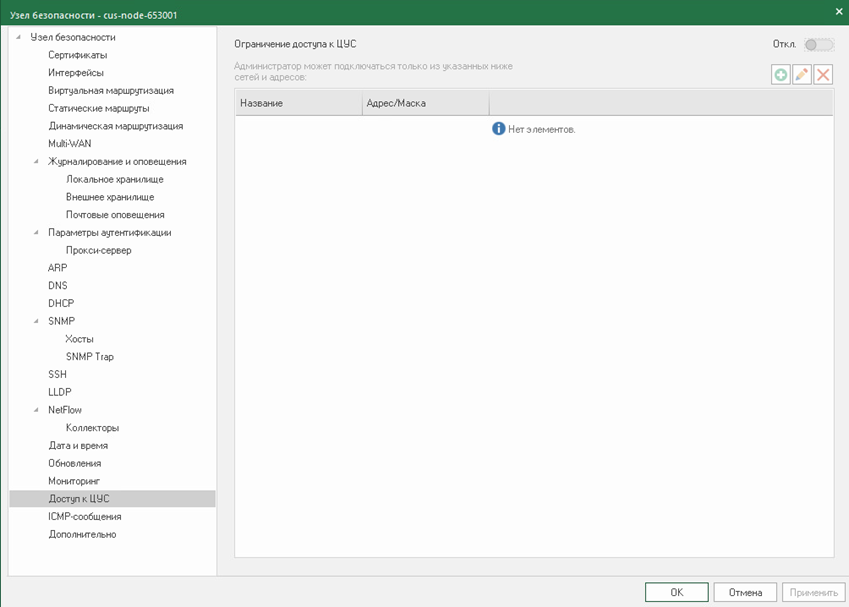Open the Multi-WAN section
Viewport: 849px width, 607px height.
(70, 143)
